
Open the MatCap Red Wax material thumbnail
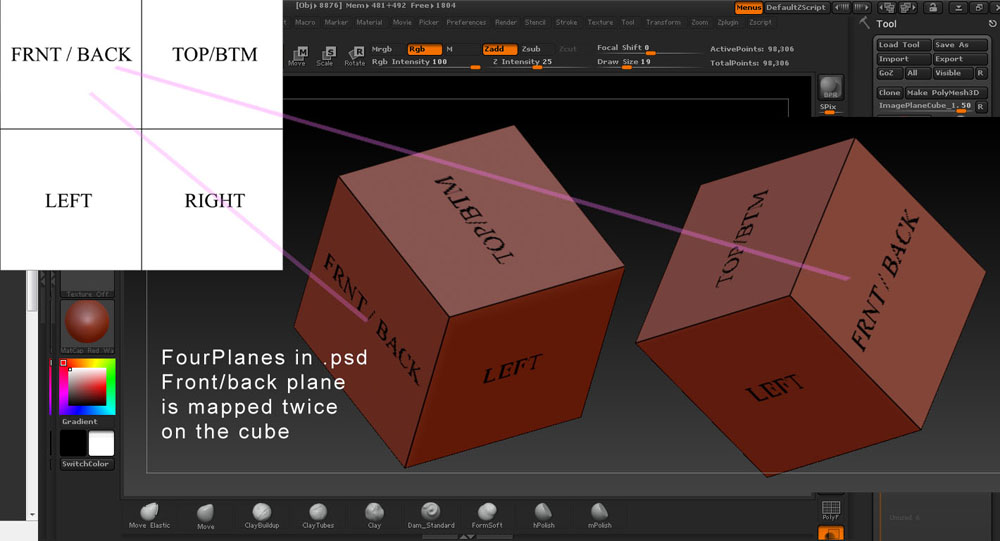87,326
